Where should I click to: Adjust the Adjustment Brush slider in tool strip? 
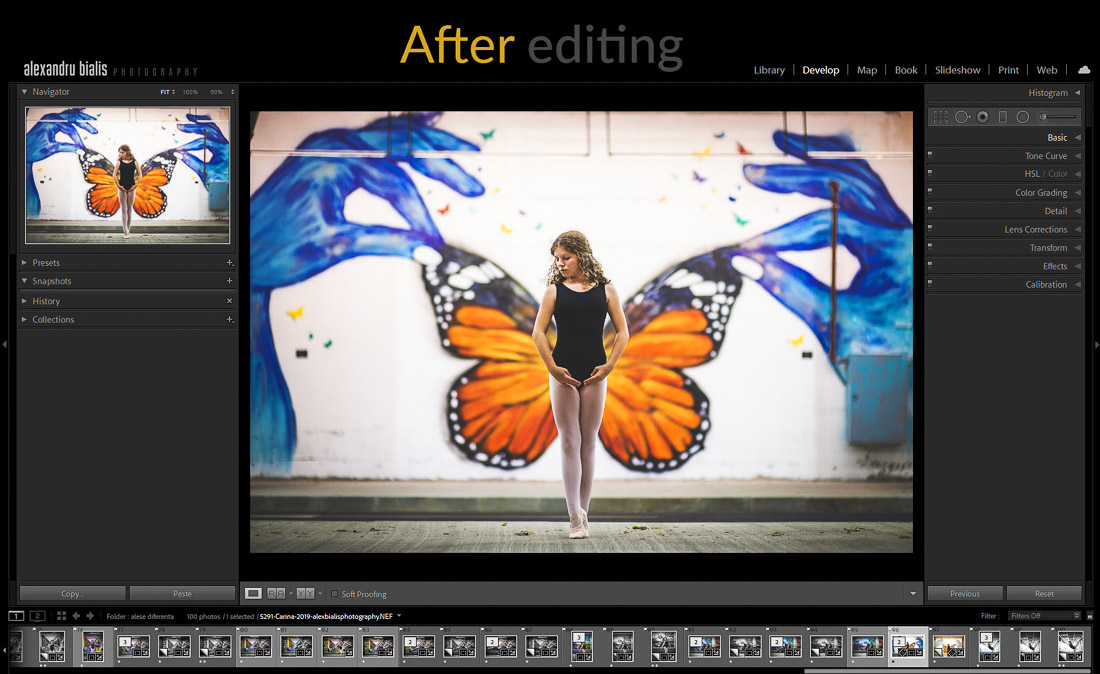tap(1058, 117)
